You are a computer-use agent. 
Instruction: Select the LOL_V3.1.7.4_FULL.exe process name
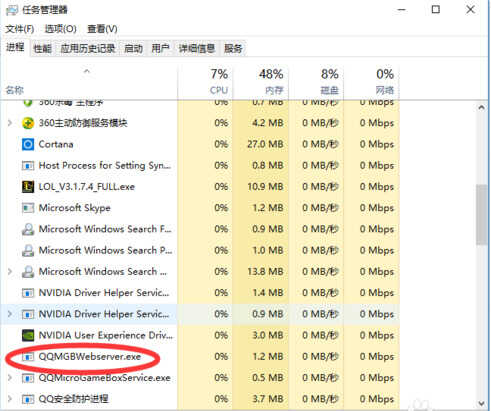[87, 187]
